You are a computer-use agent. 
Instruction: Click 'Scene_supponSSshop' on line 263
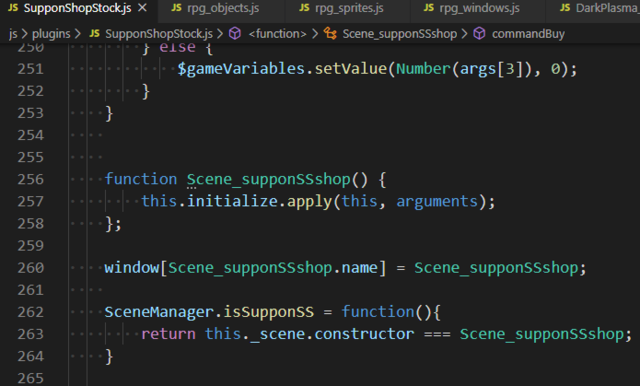(x=542, y=334)
